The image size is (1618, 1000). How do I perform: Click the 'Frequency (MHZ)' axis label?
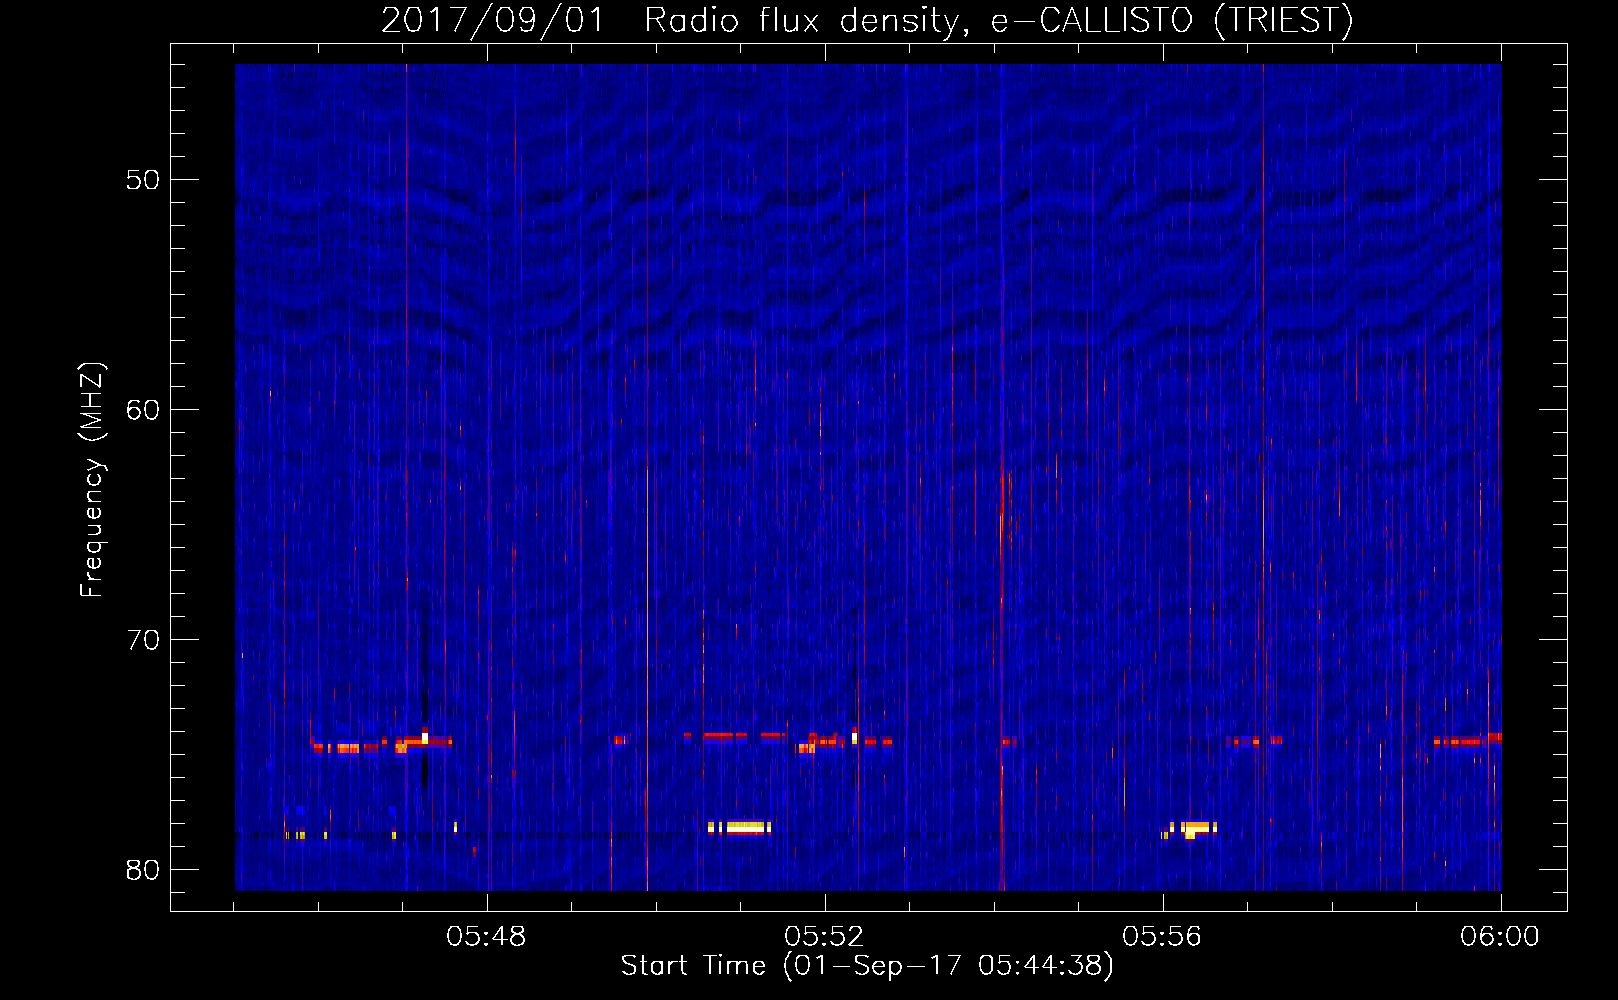coord(91,480)
